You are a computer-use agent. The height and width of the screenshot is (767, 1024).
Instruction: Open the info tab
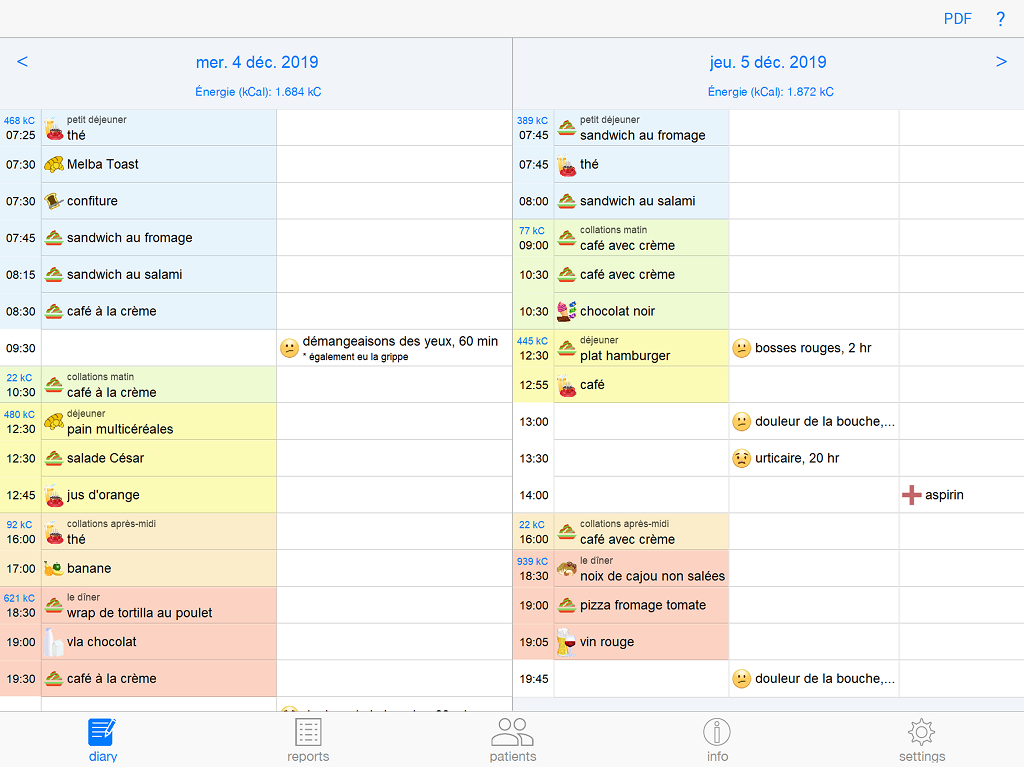pyautogui.click(x=717, y=740)
